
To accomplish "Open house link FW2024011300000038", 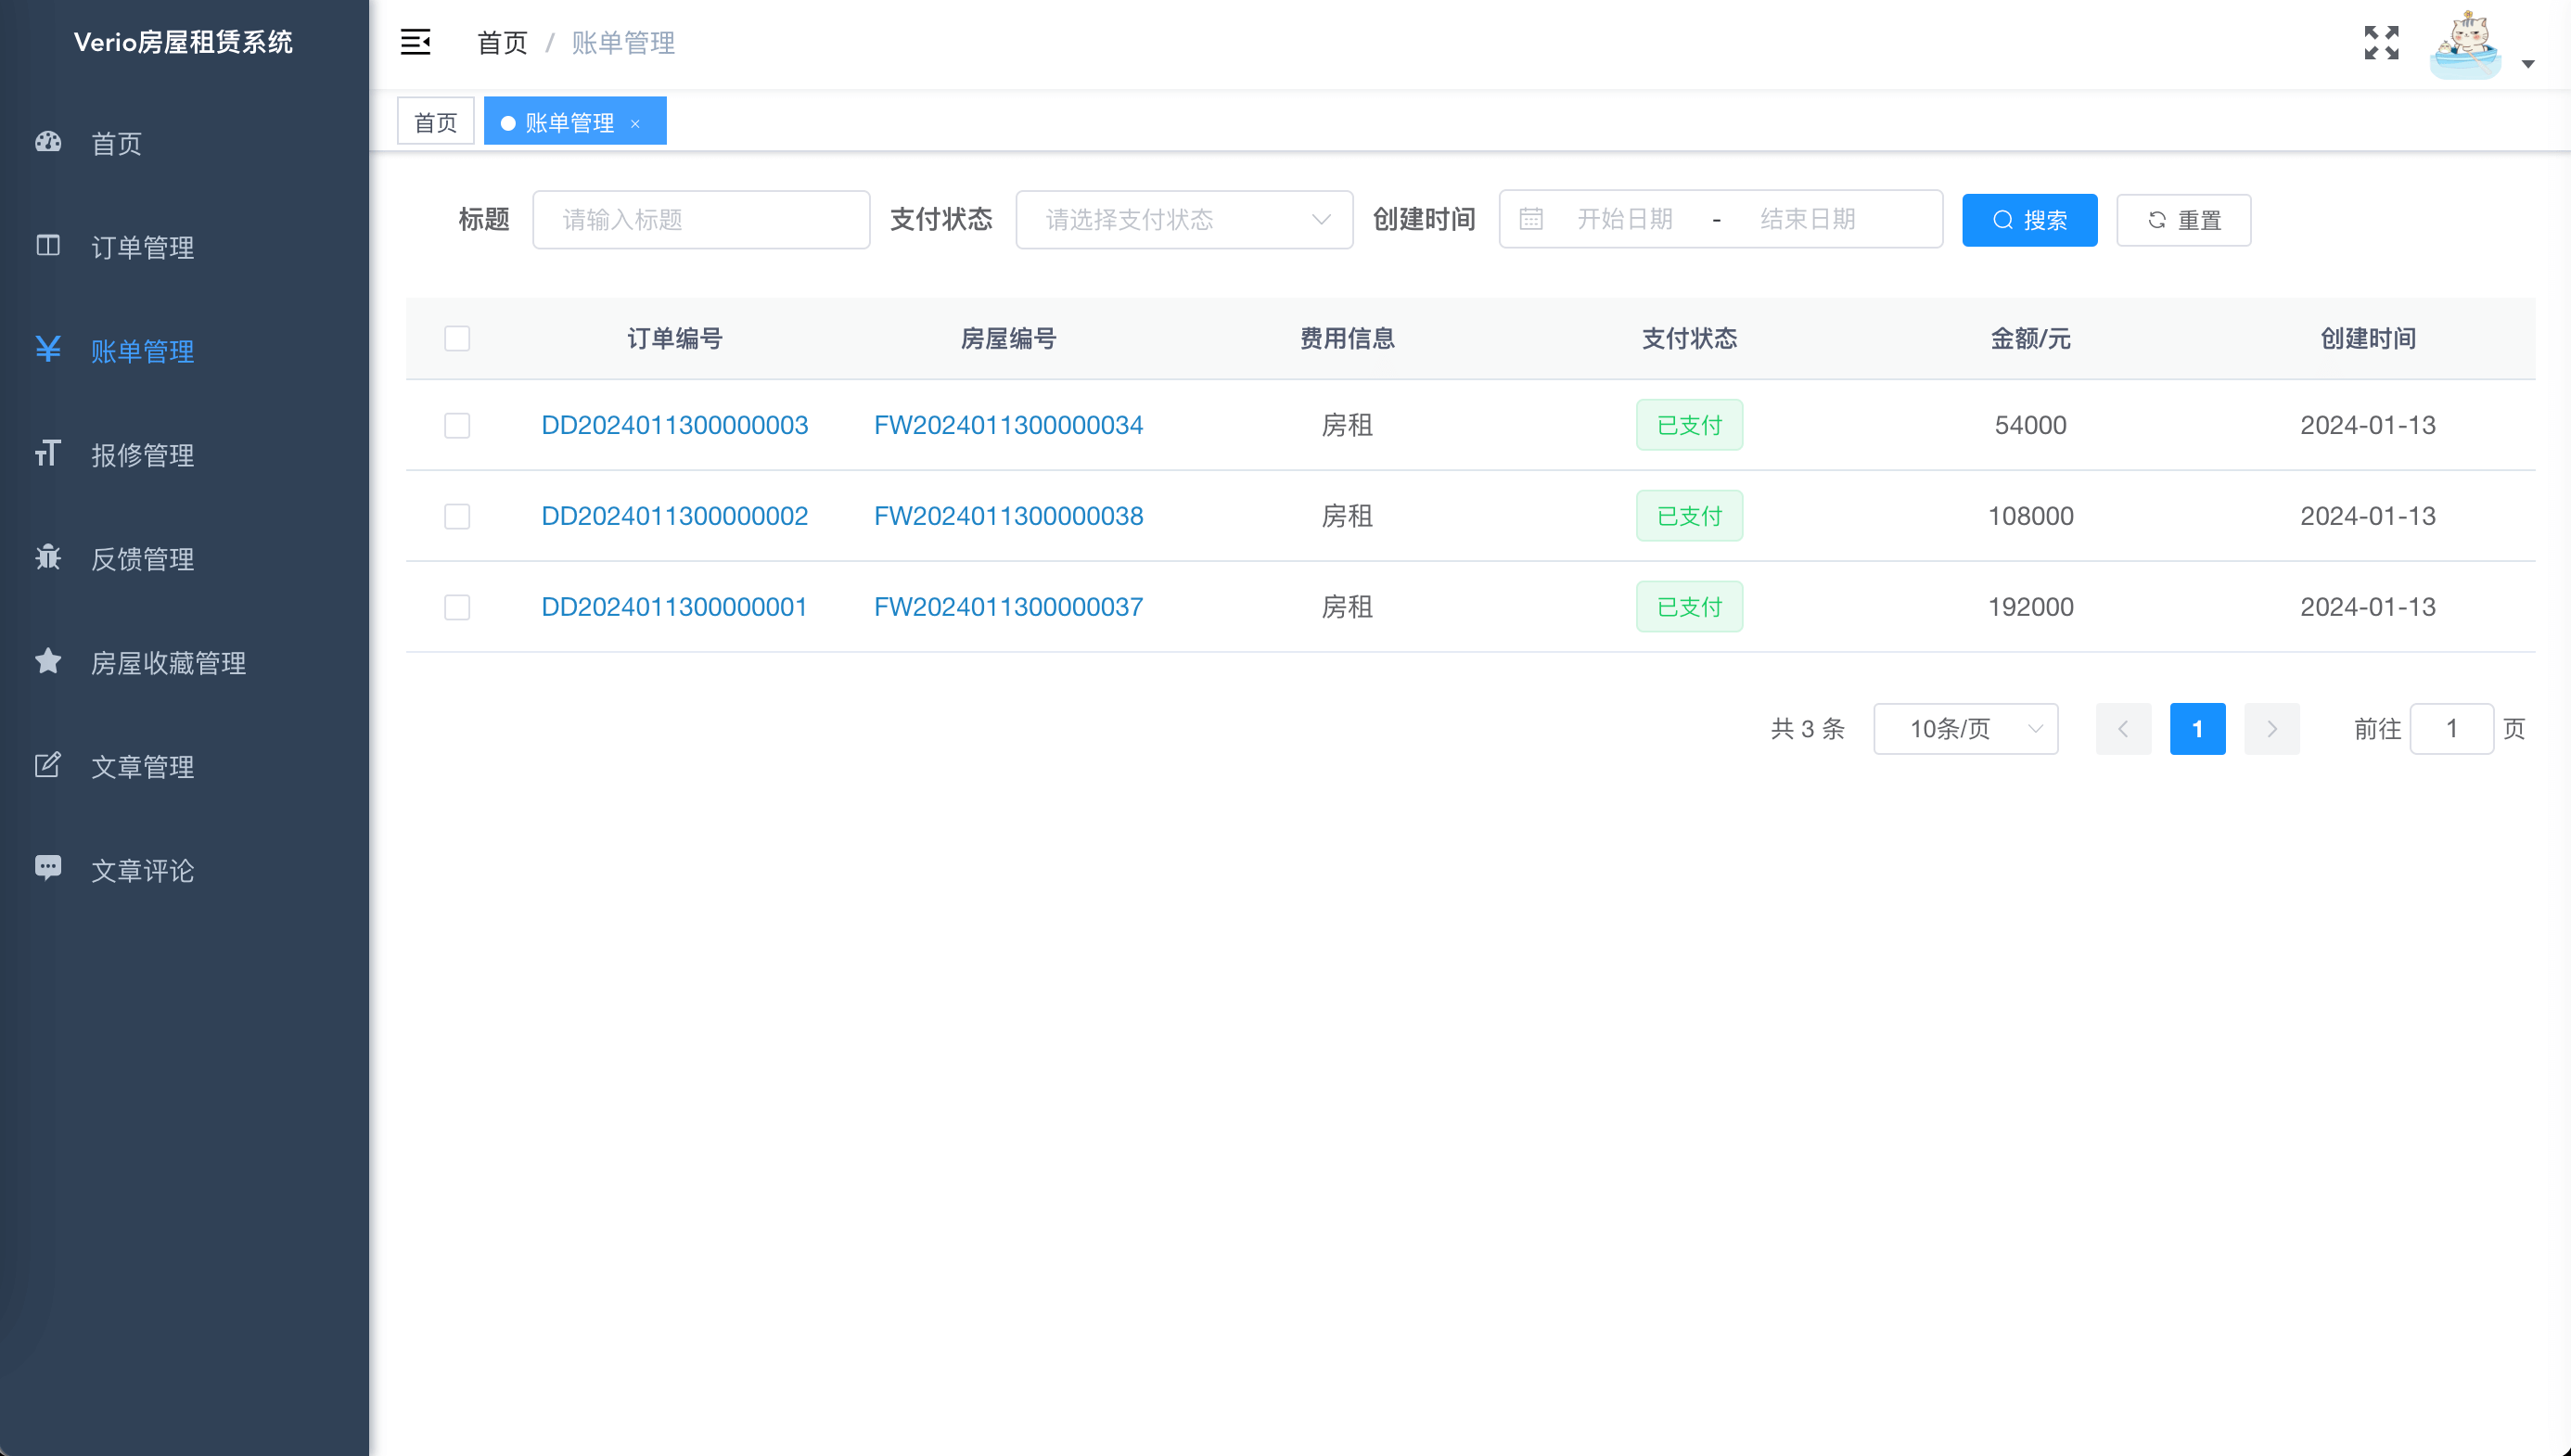I will (1008, 516).
